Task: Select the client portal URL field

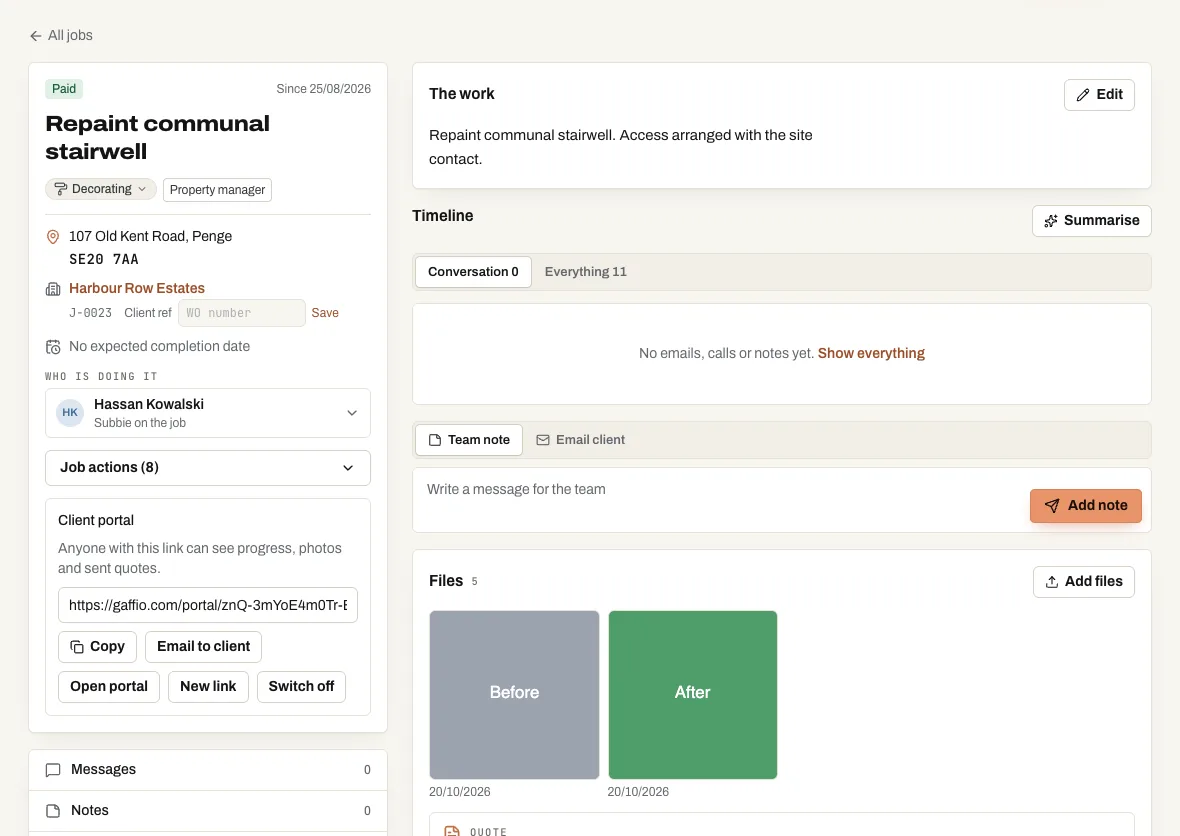Action: click(x=208, y=605)
